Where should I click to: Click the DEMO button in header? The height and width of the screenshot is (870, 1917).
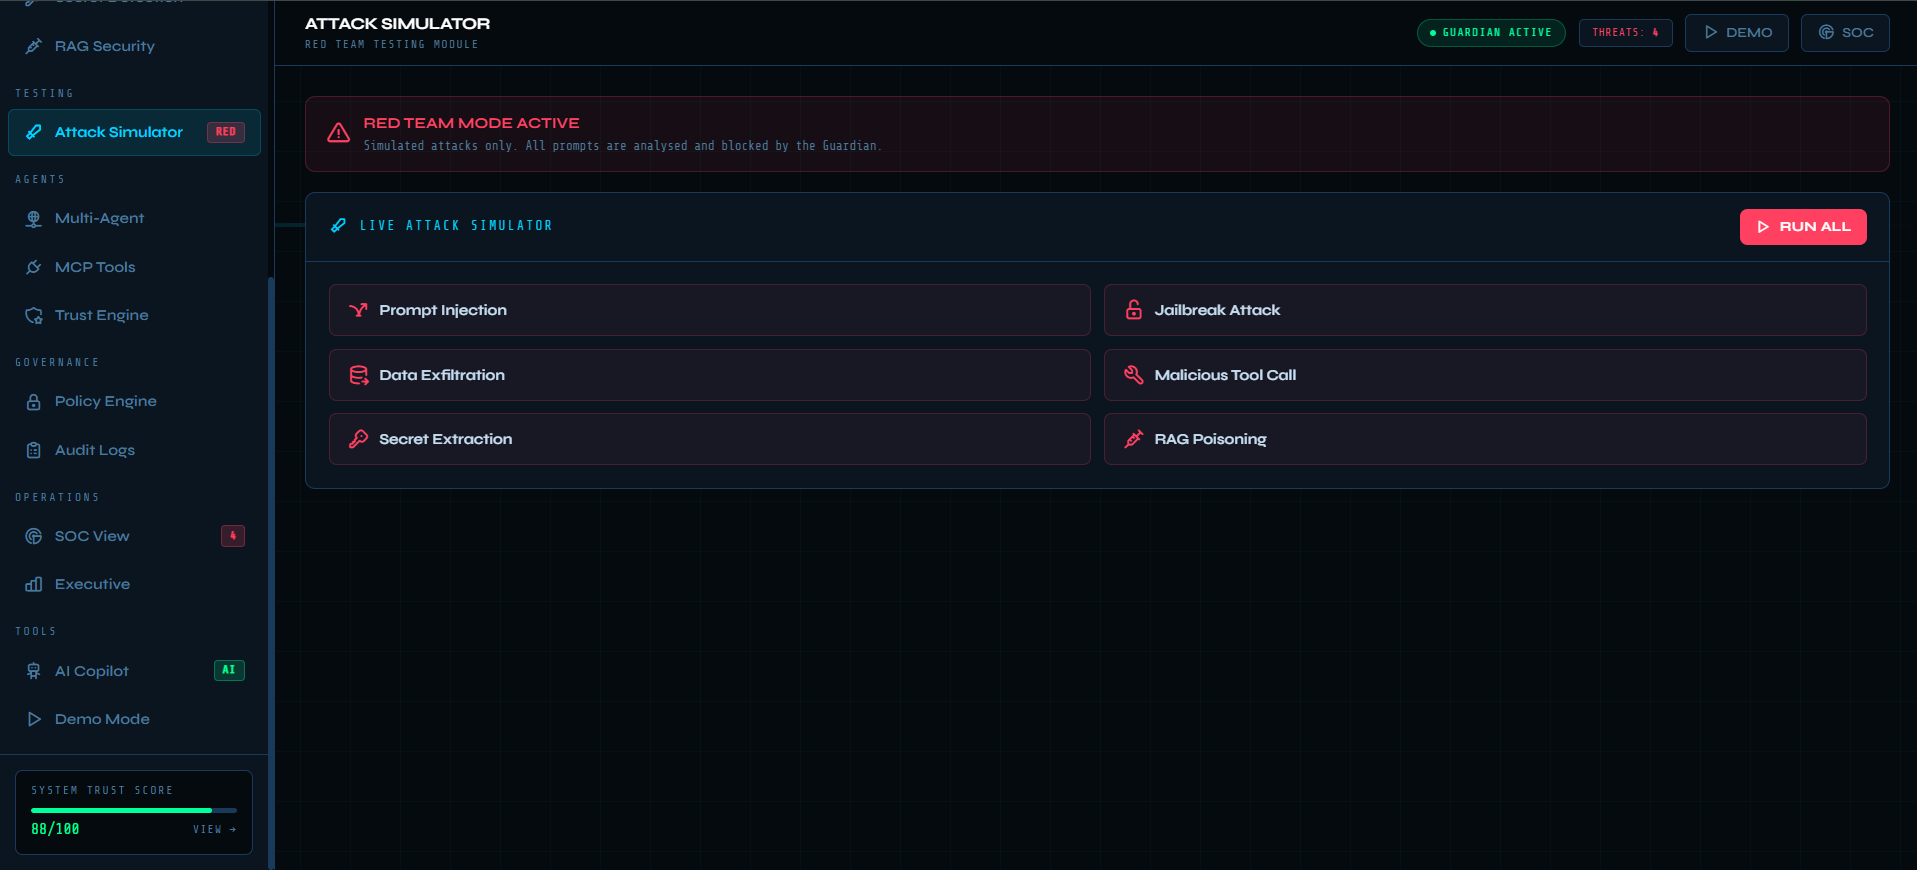[x=1737, y=33]
